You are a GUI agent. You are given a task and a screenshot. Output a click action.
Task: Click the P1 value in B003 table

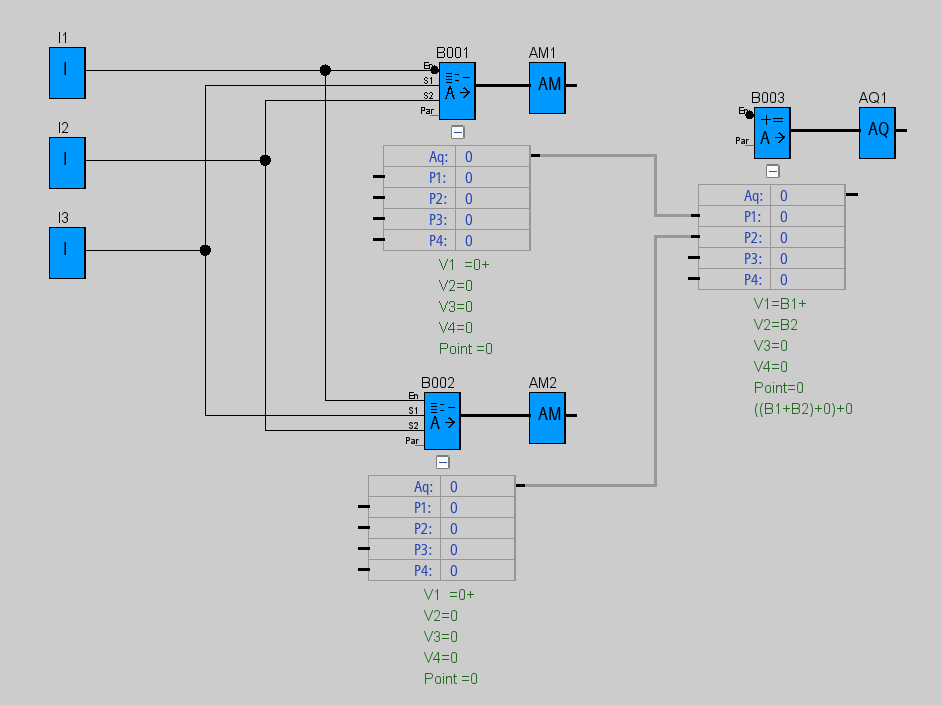[x=807, y=217]
